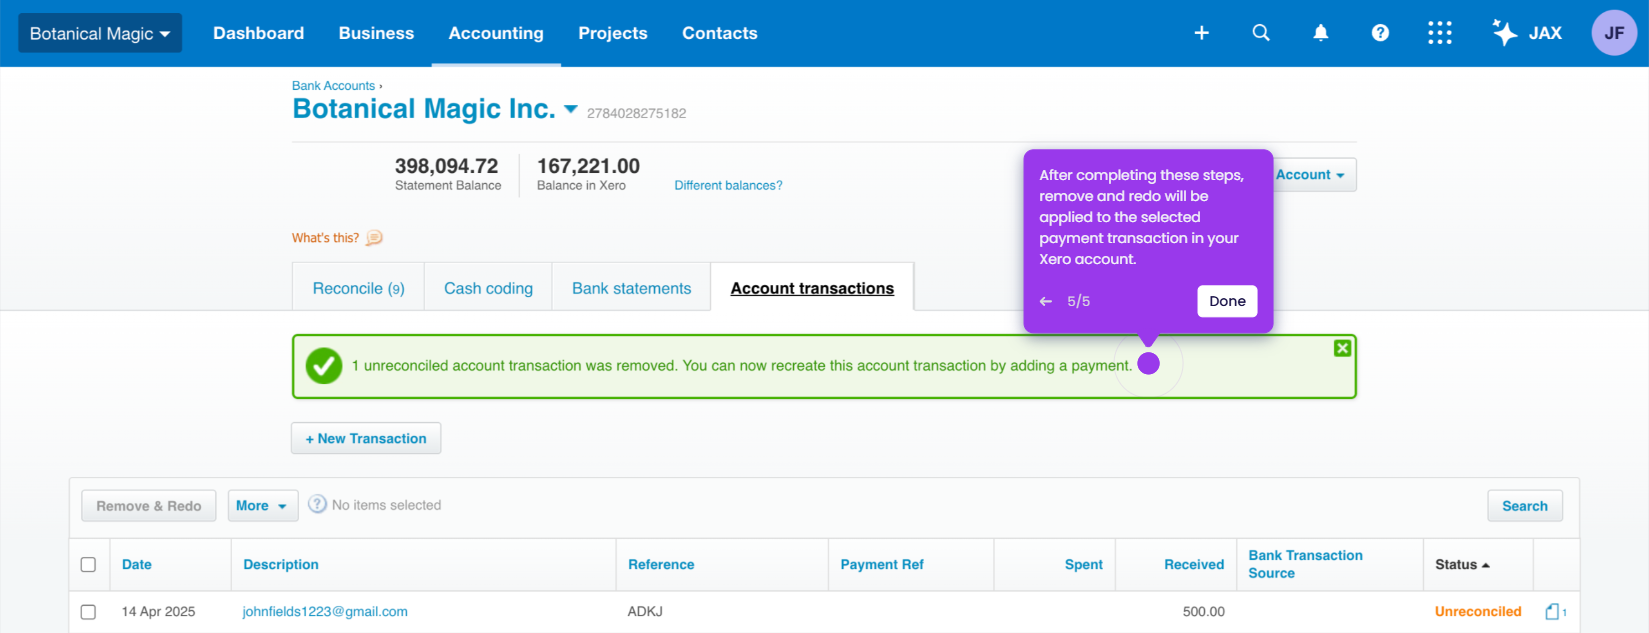
Task: Select all transactions checkbox in header
Action: pyautogui.click(x=88, y=565)
